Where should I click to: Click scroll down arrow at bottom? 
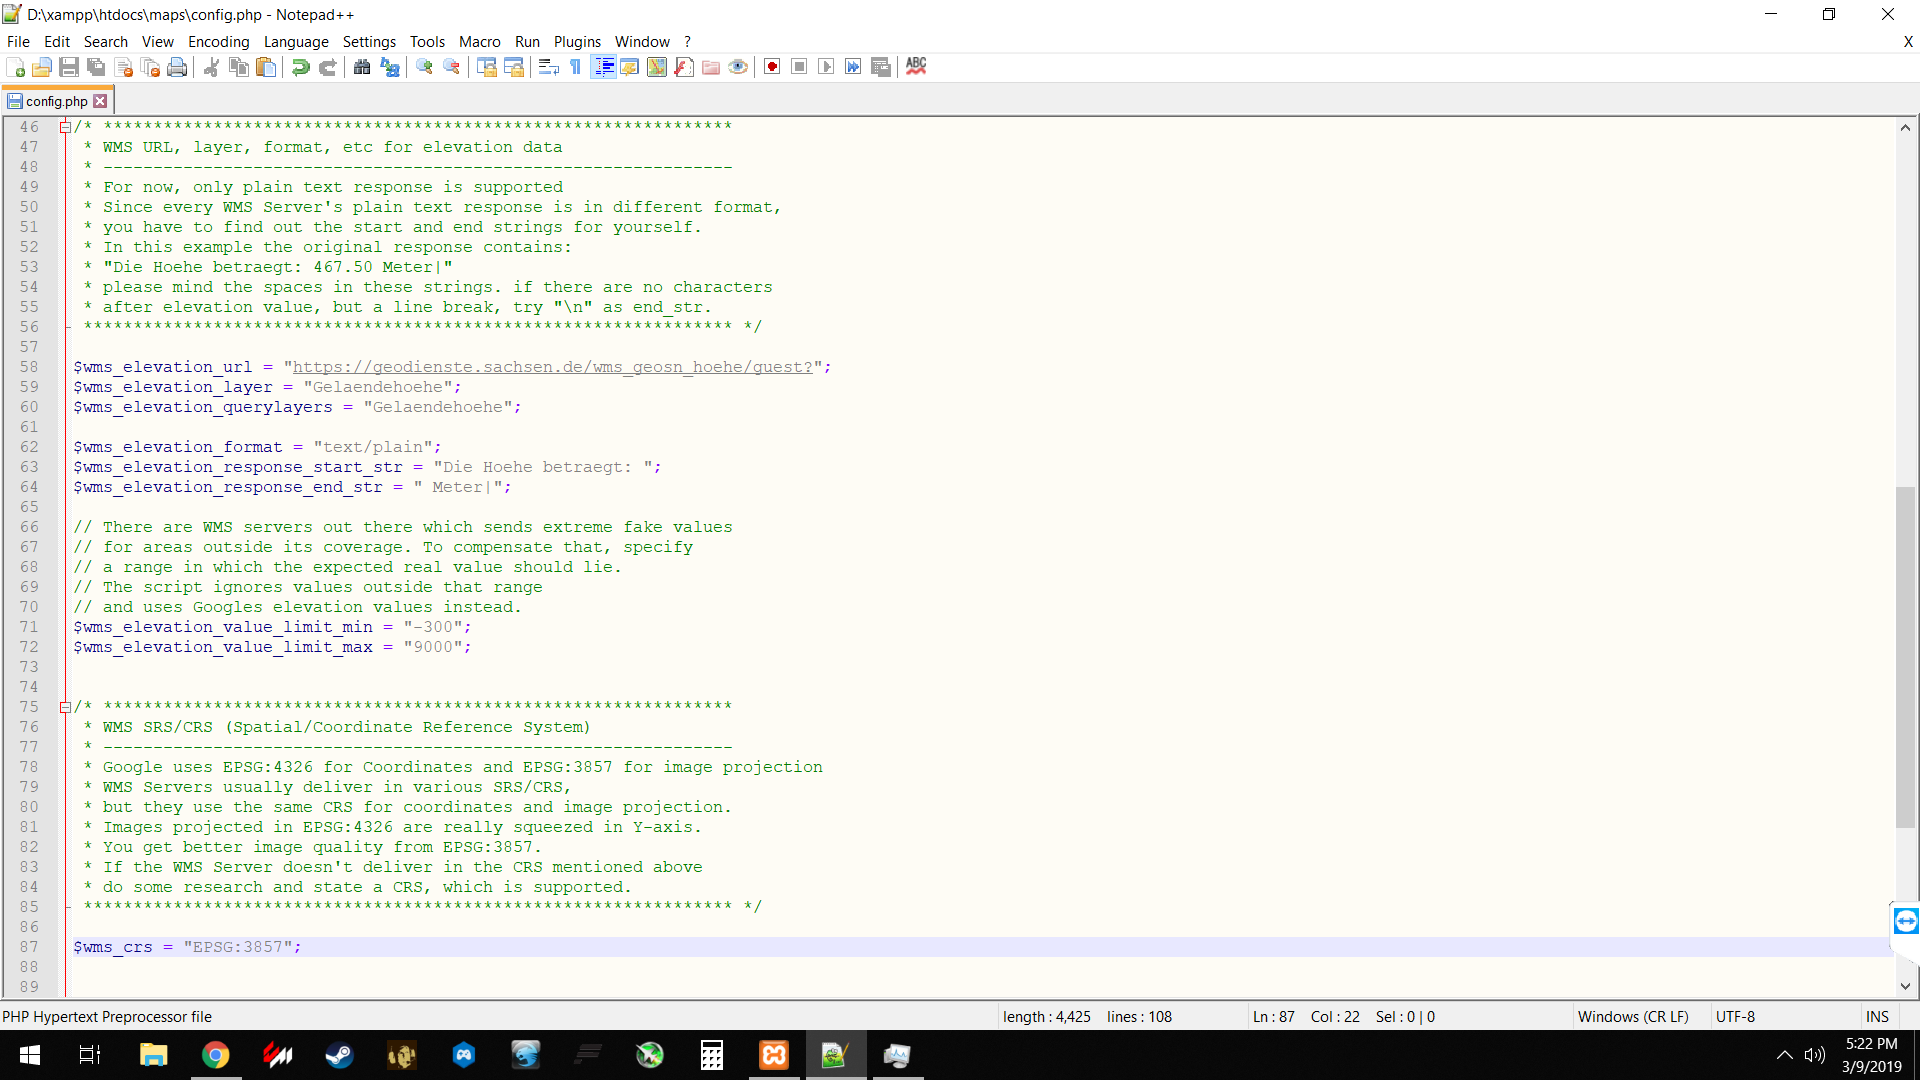click(1906, 986)
